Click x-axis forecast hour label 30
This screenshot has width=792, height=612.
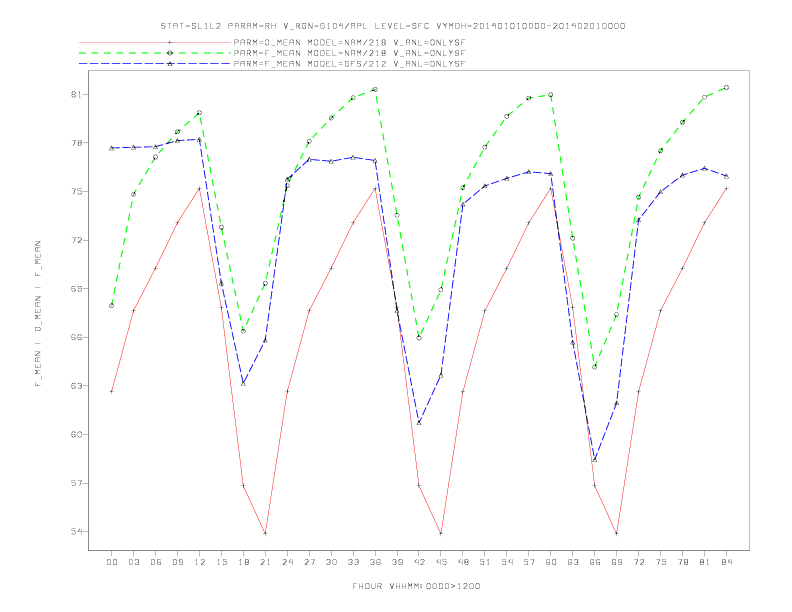pos(331,562)
